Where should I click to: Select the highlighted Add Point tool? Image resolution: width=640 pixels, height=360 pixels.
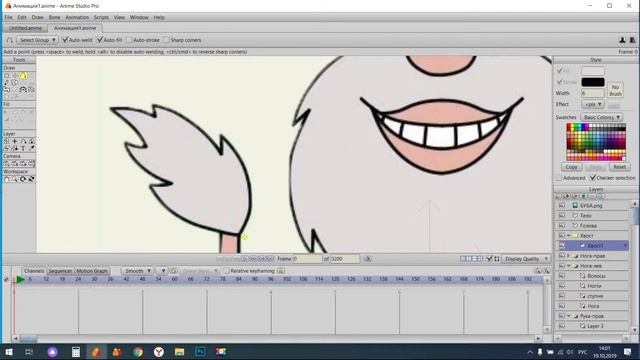pyautogui.click(x=24, y=76)
